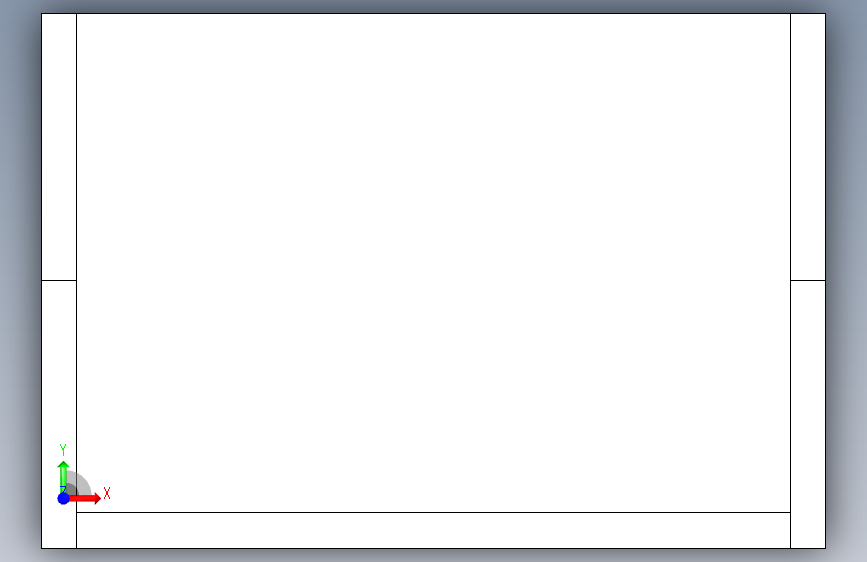Select the right outer edge of the model

826,281
